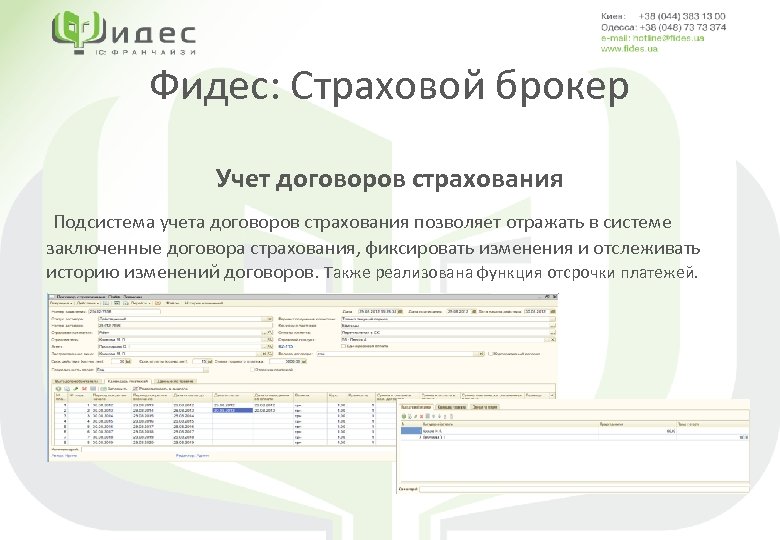Screen dimensions: 780x540
Task: Select the second row in the beneficiaries table
Action: (x=575, y=438)
